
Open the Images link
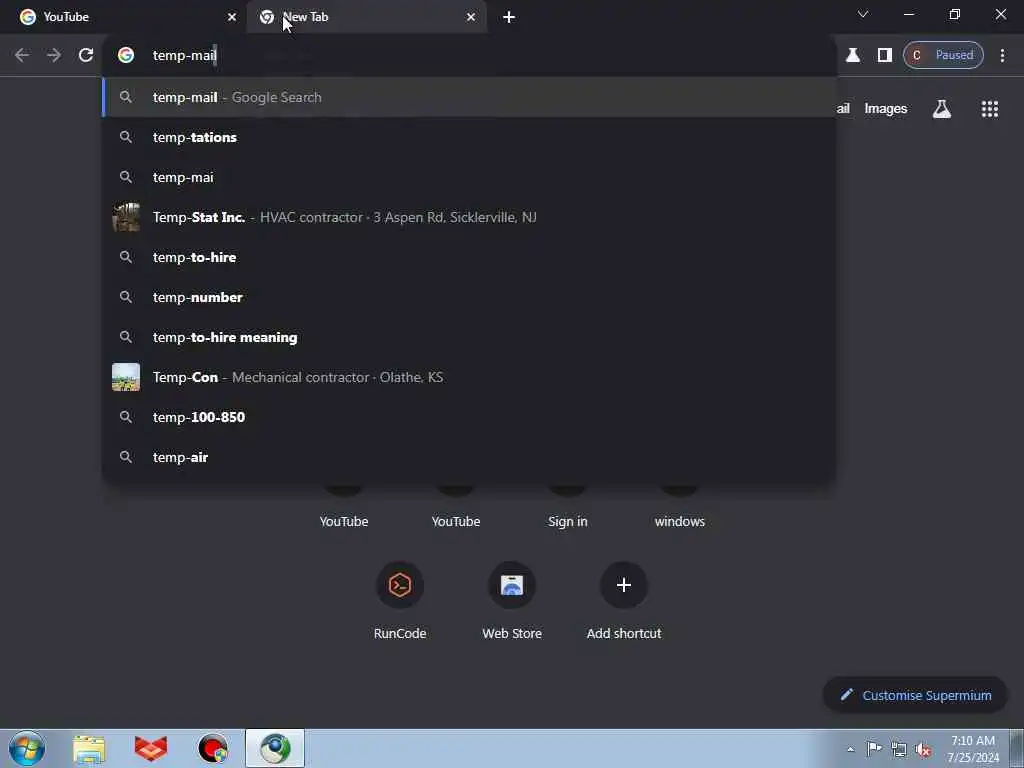pos(886,109)
